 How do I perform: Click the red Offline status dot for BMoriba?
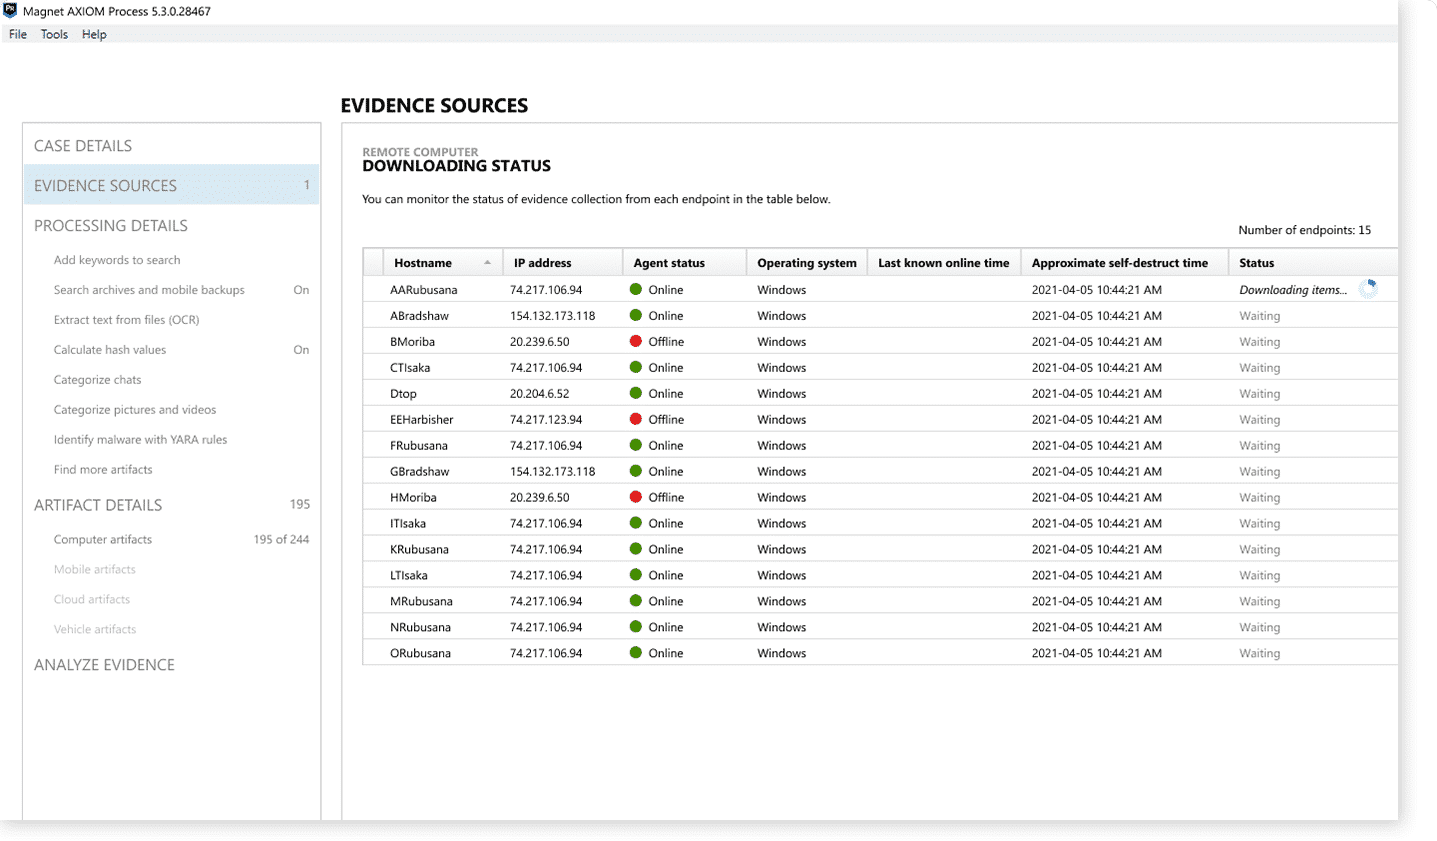(635, 342)
